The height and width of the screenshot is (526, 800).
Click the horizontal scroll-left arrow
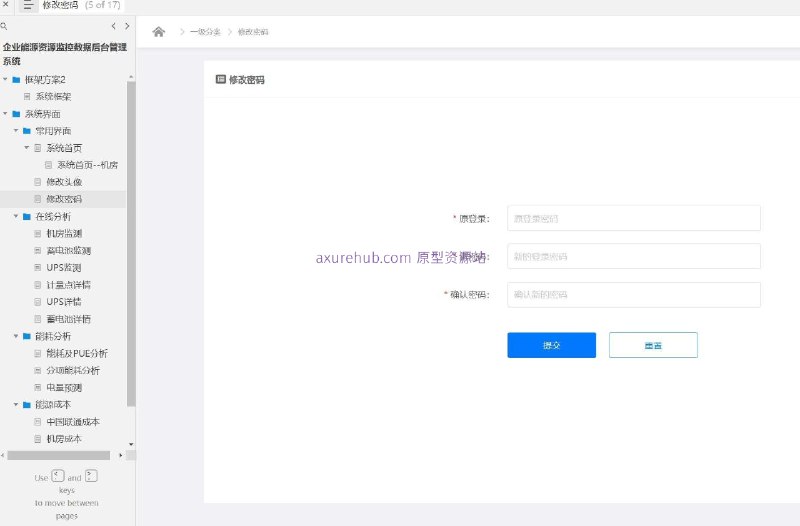point(3,455)
